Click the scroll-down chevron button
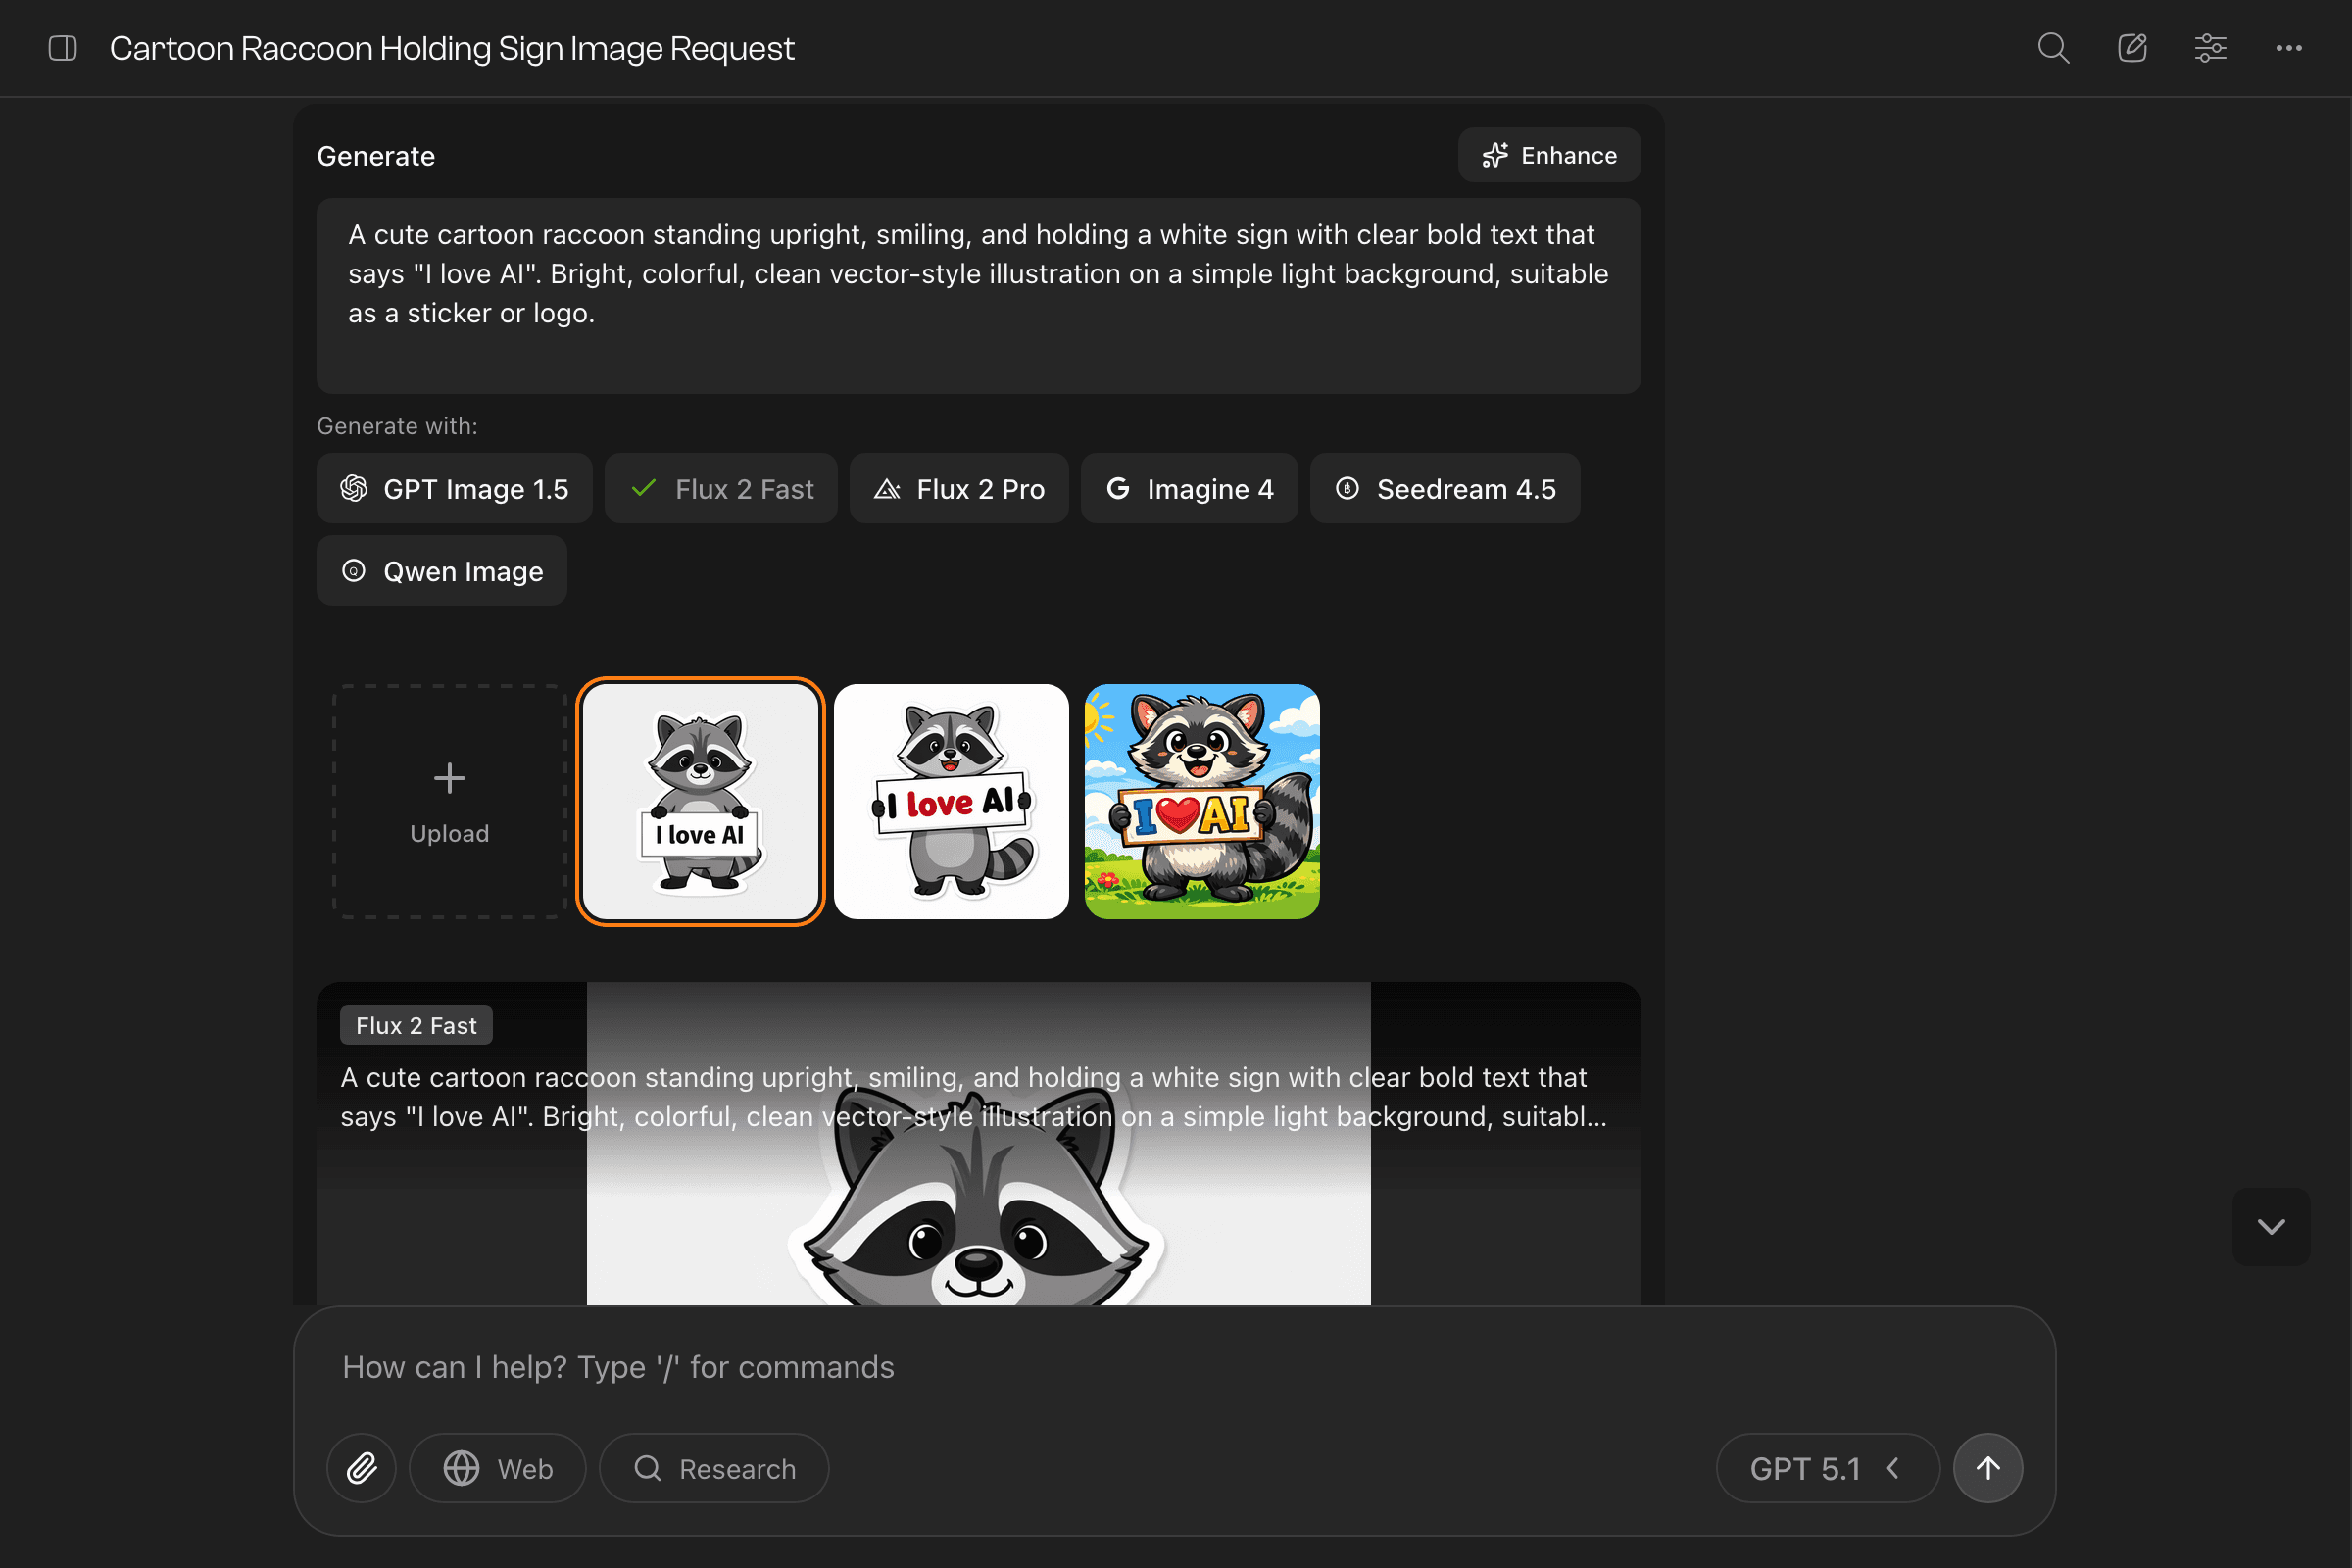This screenshot has height=1568, width=2352. (2270, 1227)
